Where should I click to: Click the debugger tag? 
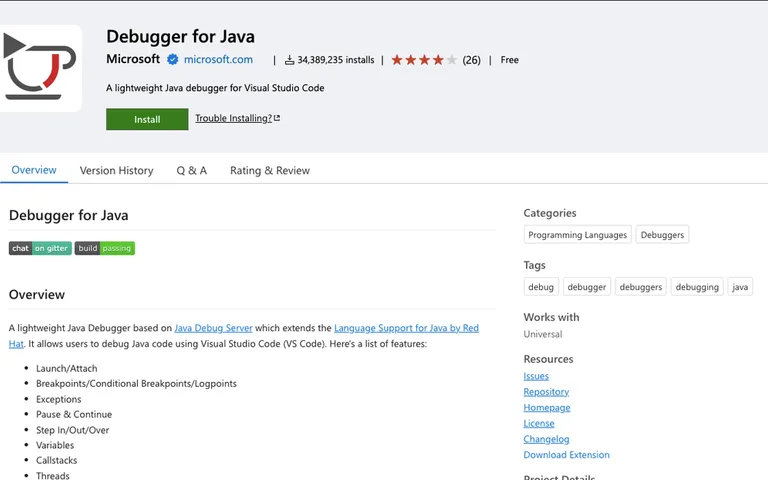[x=587, y=287]
